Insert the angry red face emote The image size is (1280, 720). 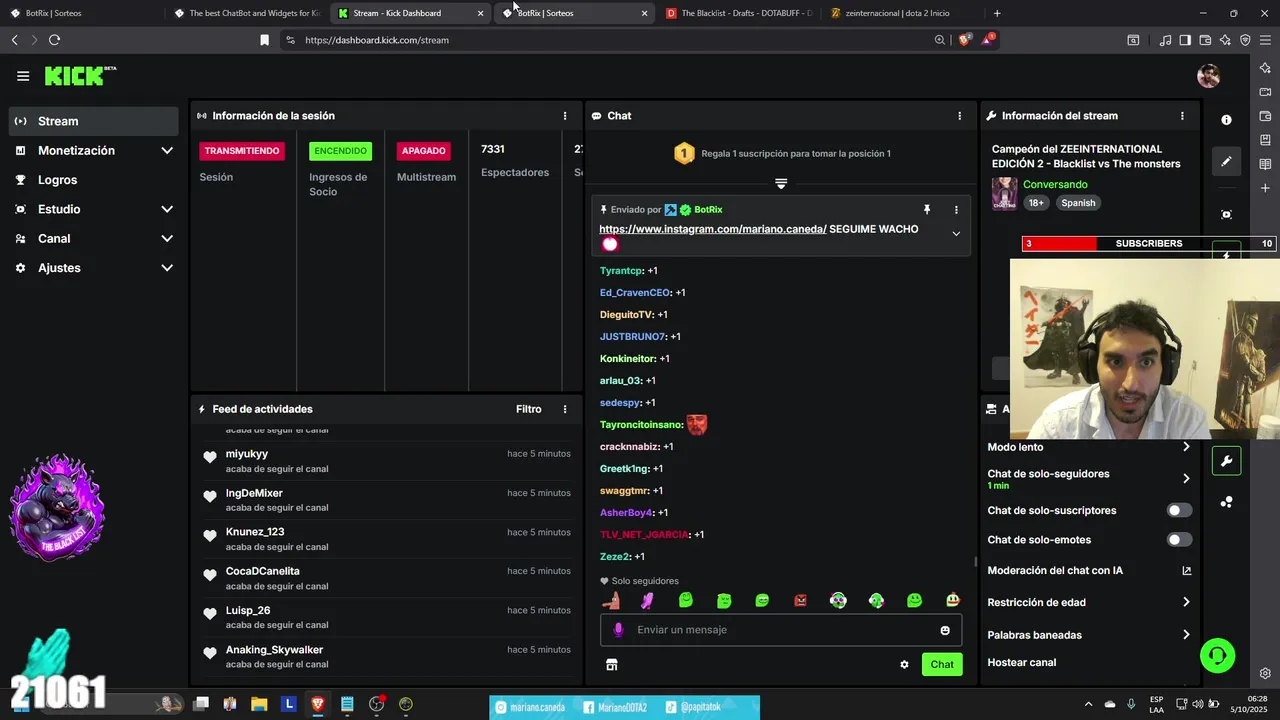(x=800, y=601)
